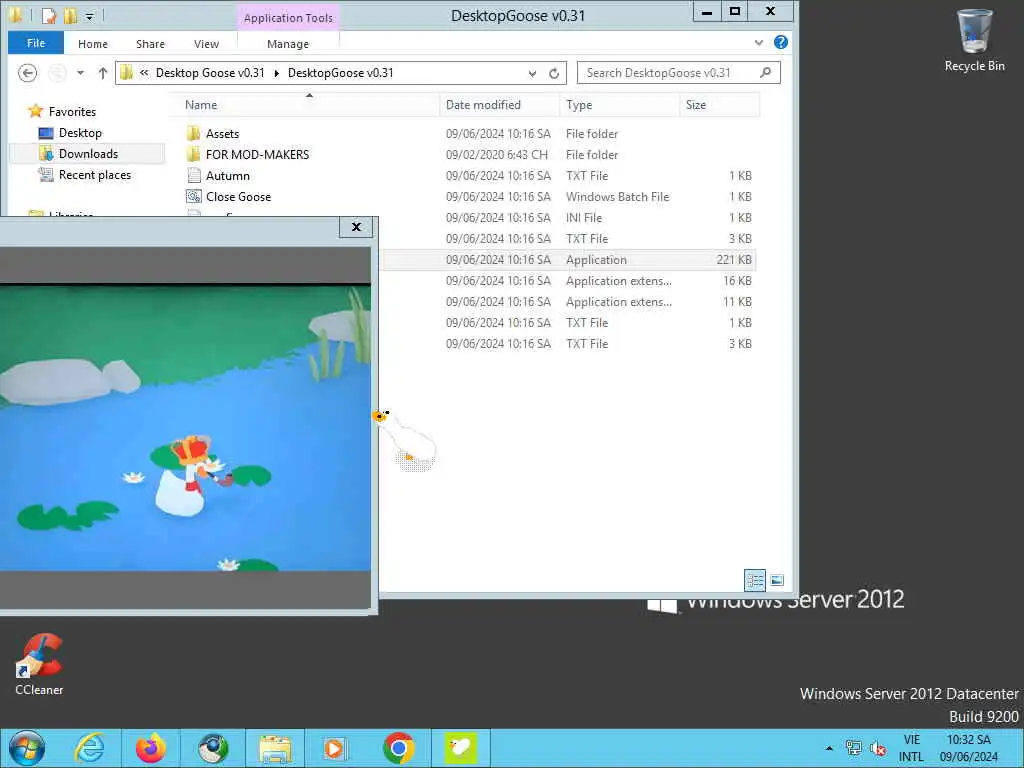Click the Properties quick access icon

tap(49, 15)
